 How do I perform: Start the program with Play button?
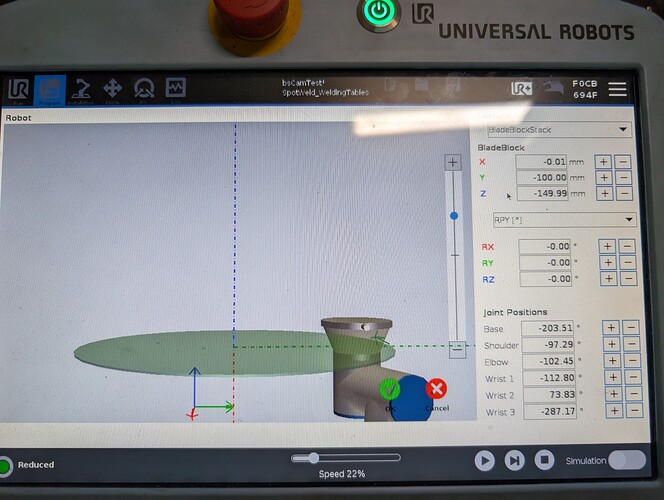[484, 461]
